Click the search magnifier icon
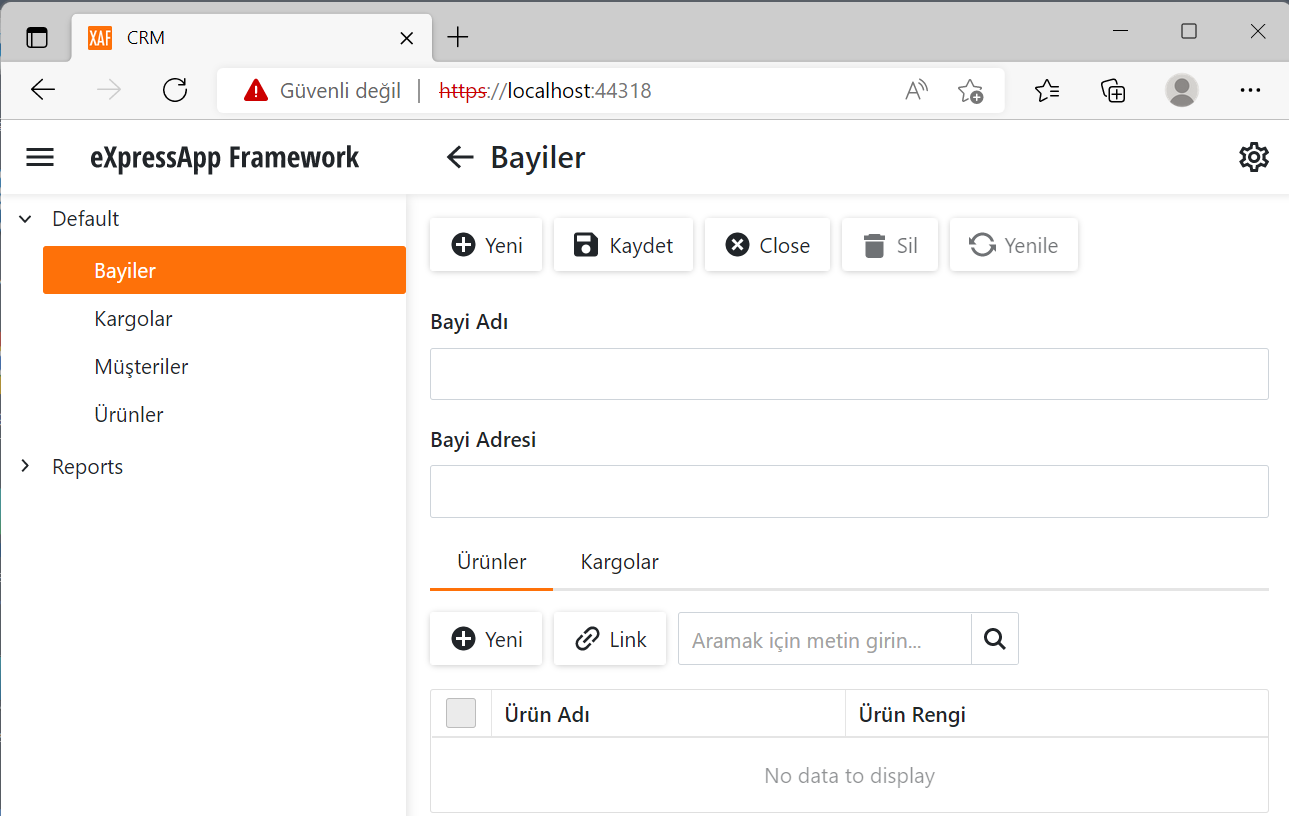The height and width of the screenshot is (816, 1289). click(994, 638)
